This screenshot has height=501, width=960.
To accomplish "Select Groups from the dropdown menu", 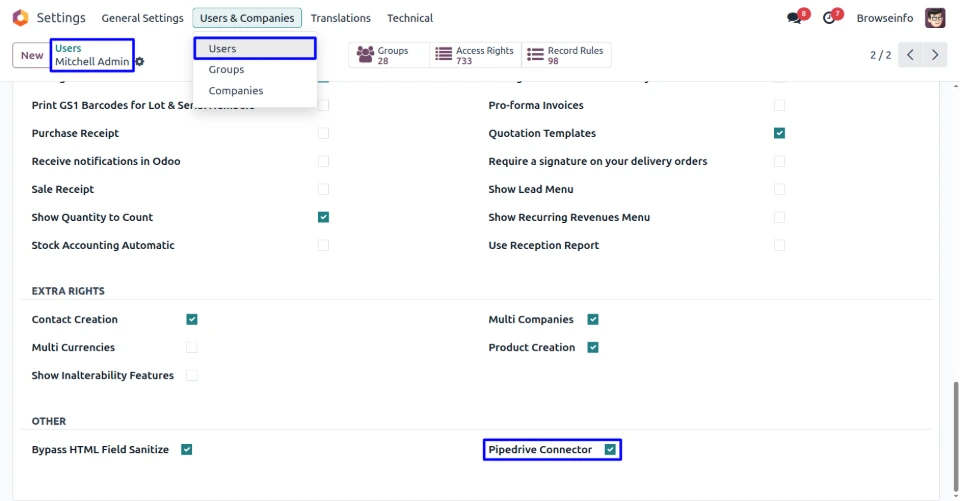I will pos(226,70).
